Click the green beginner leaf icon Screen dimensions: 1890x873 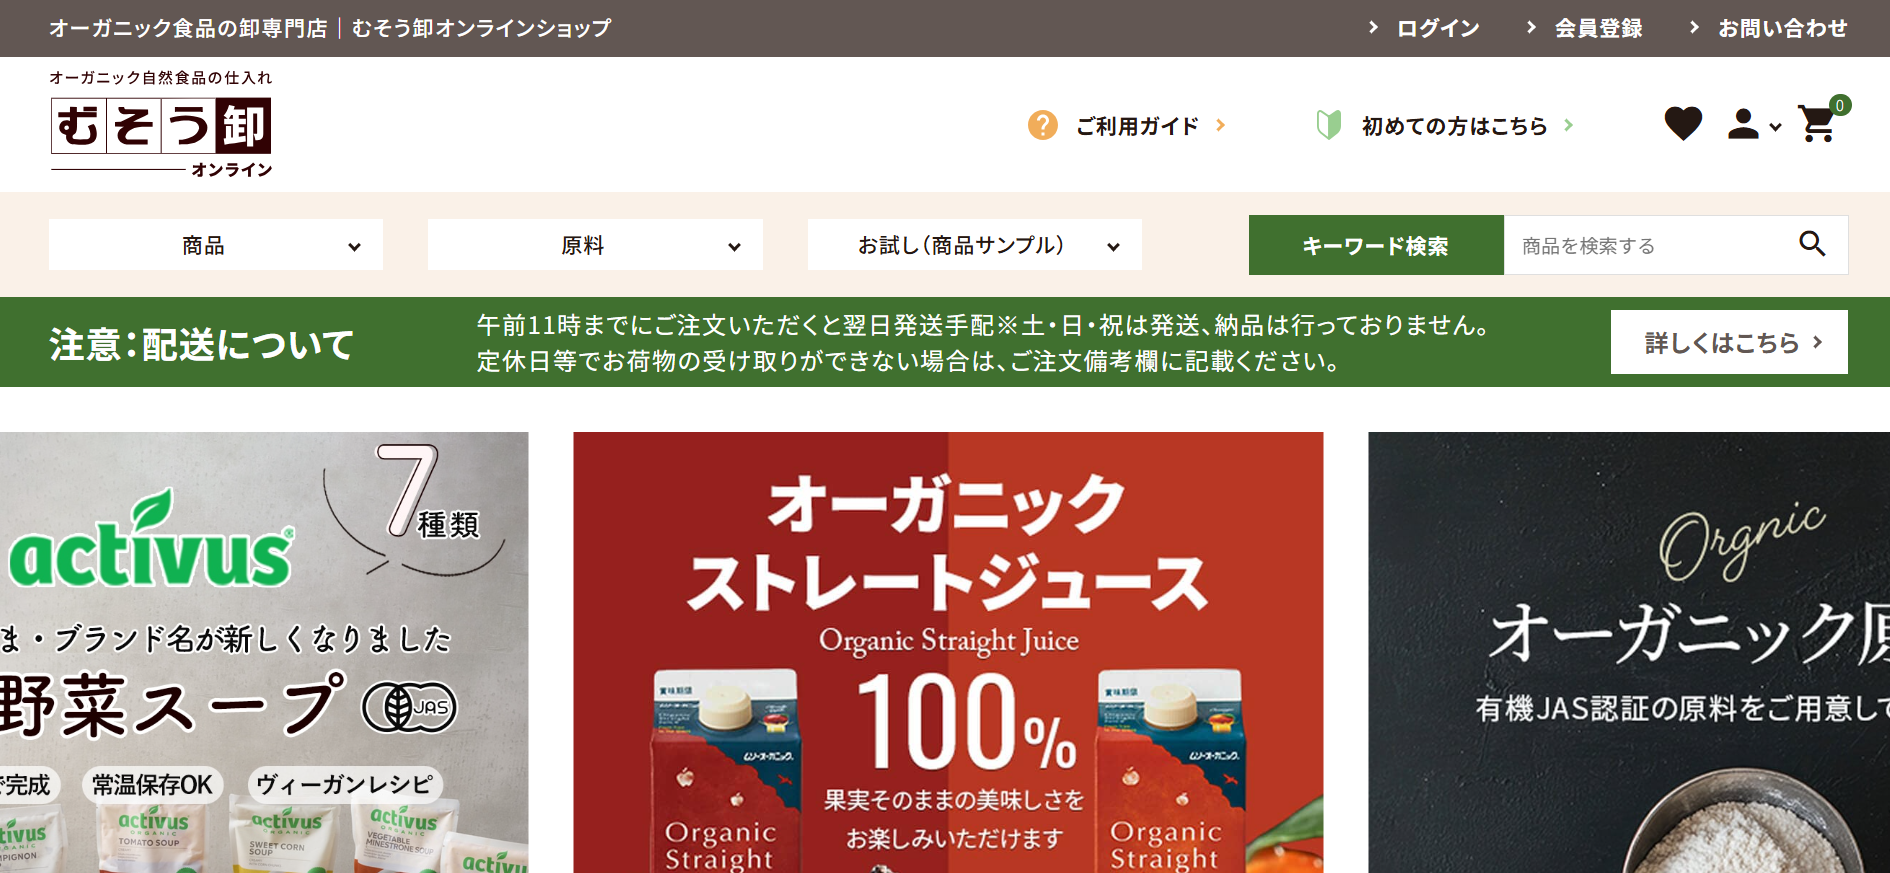(x=1329, y=125)
